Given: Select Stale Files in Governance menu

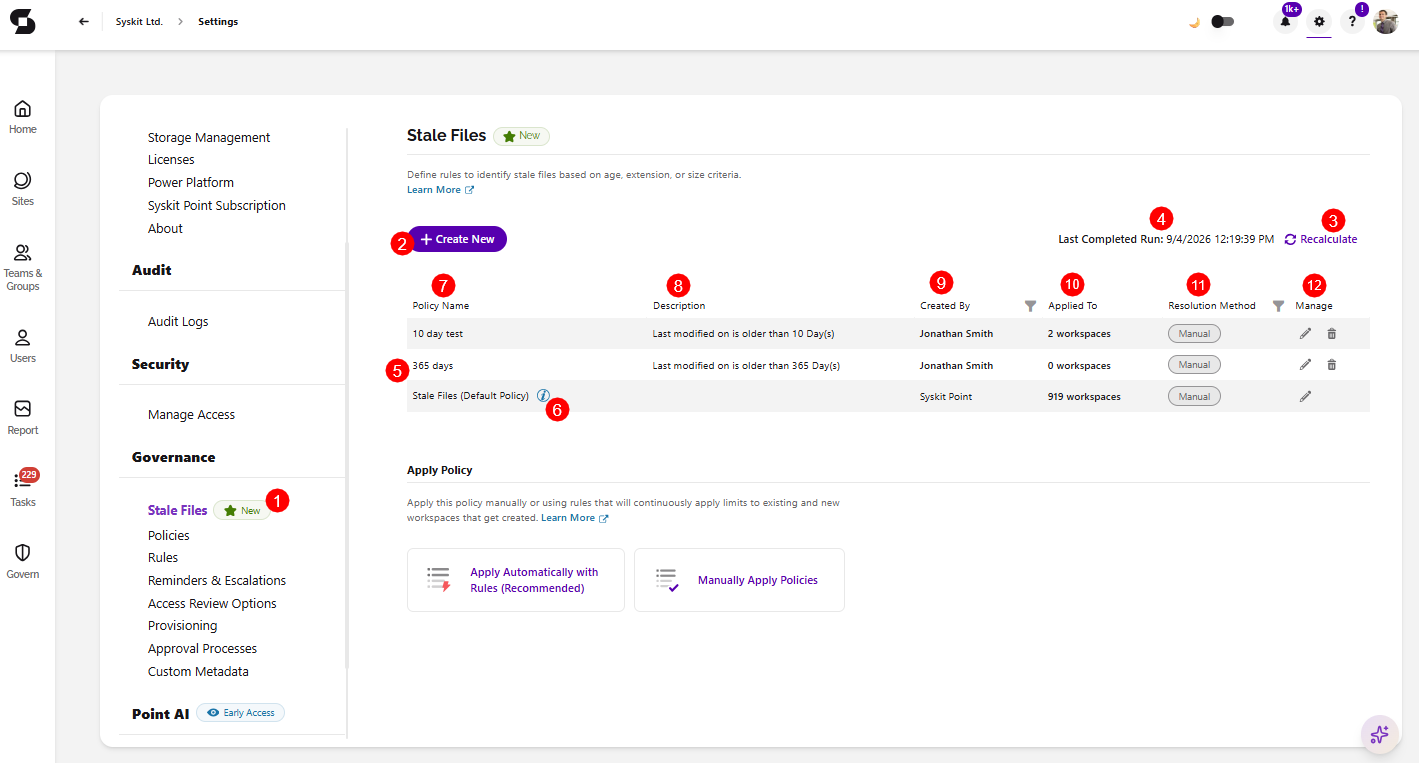Looking at the screenshot, I should pos(178,510).
